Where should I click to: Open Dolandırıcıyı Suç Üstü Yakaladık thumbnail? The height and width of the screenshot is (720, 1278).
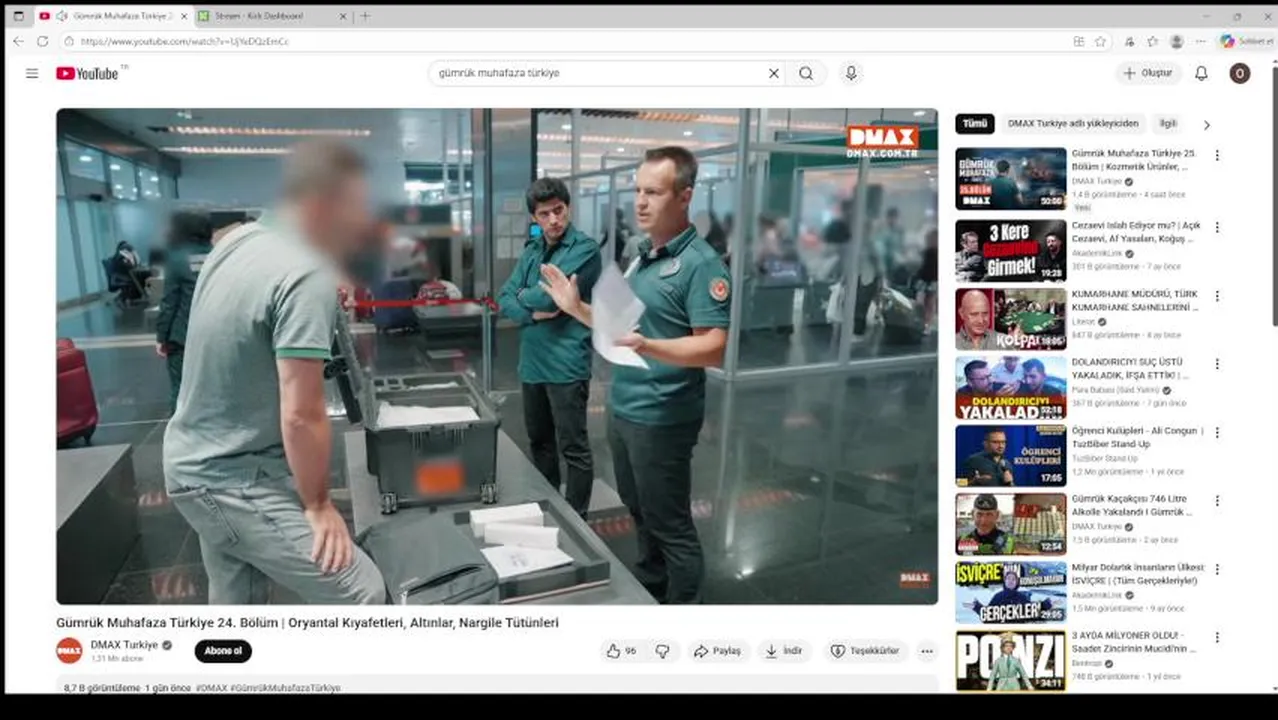(1010, 387)
